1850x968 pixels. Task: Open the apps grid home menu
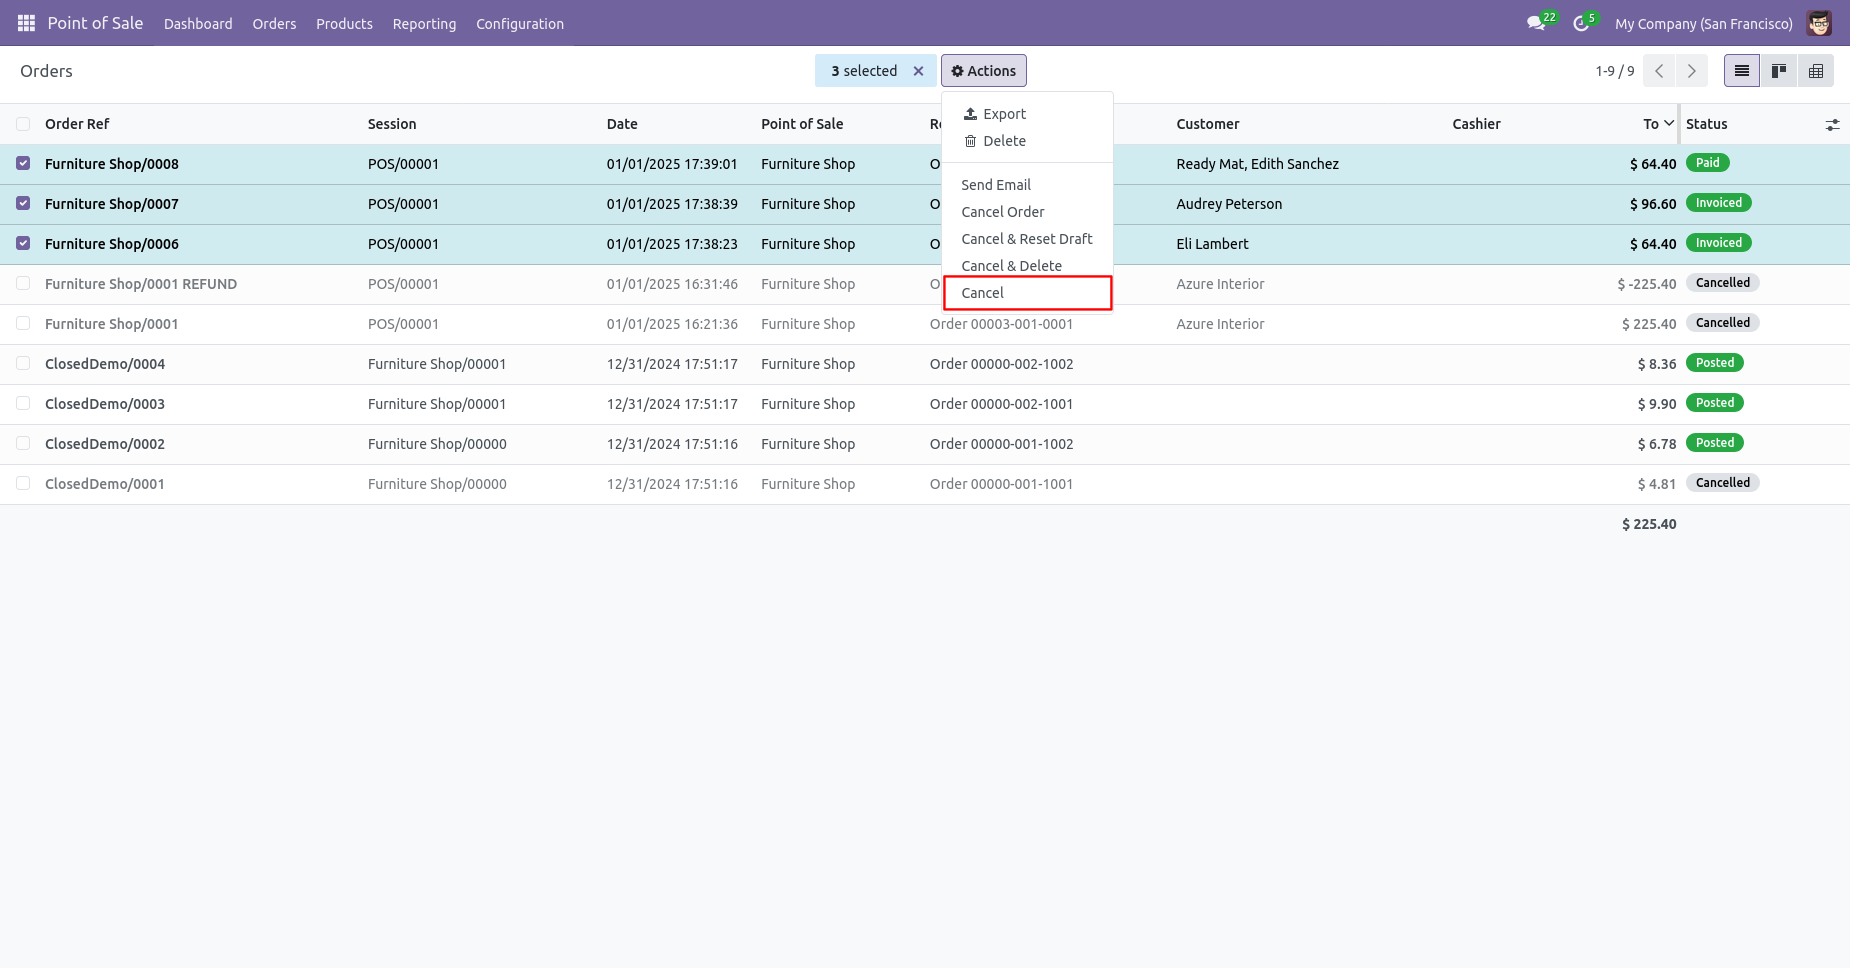point(26,23)
